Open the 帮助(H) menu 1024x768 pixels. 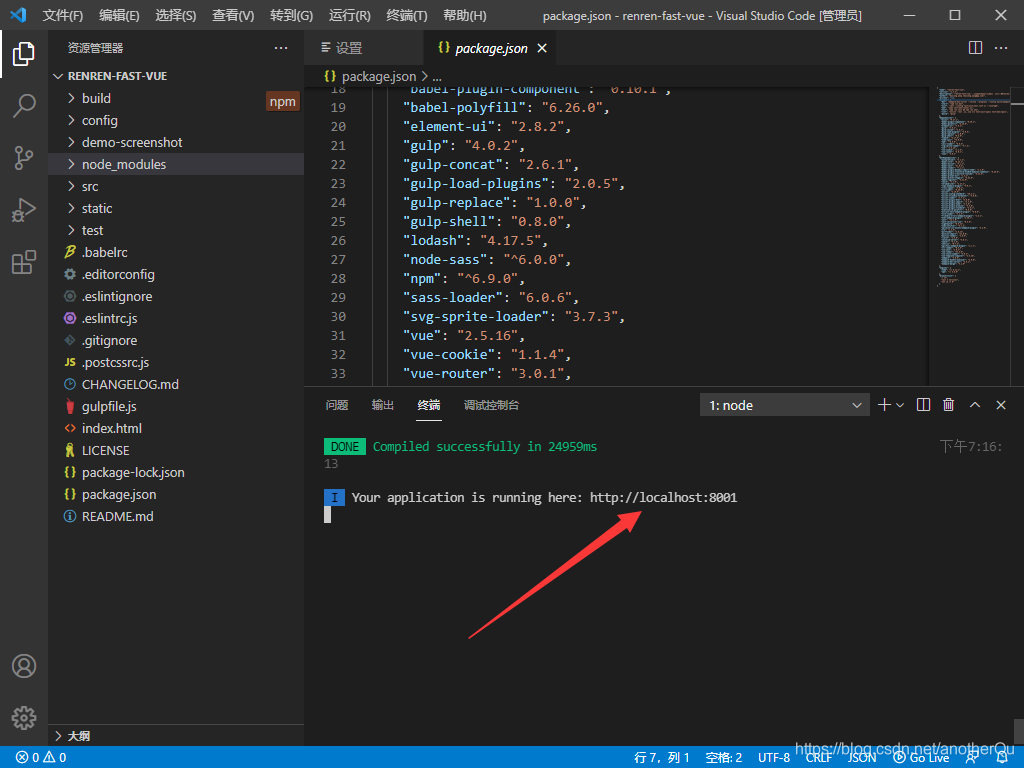coord(464,15)
